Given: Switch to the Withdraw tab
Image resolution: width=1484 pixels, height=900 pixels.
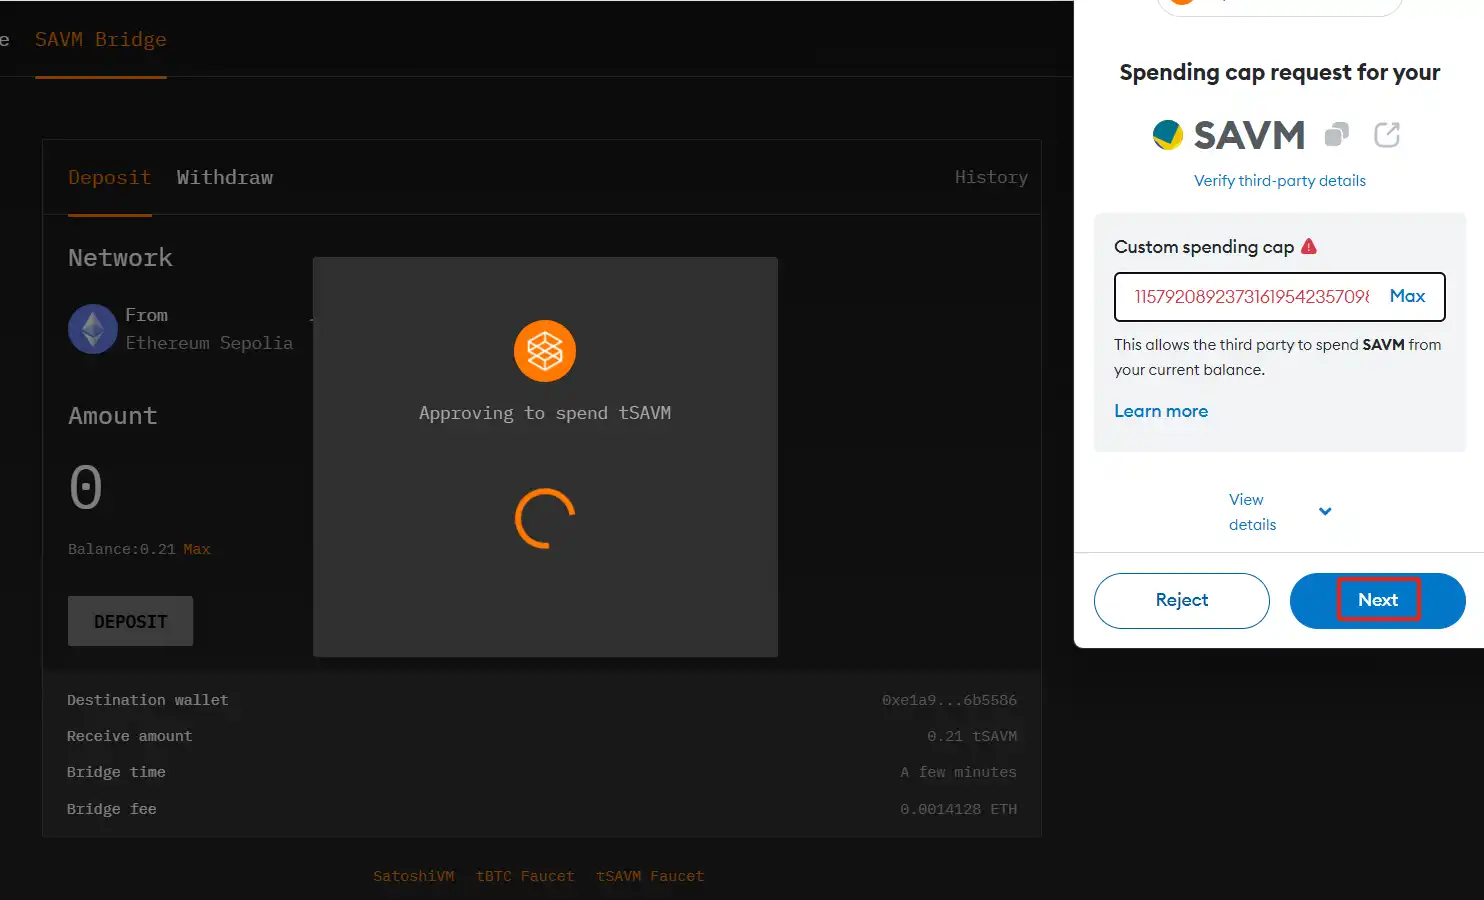Looking at the screenshot, I should click(x=225, y=177).
